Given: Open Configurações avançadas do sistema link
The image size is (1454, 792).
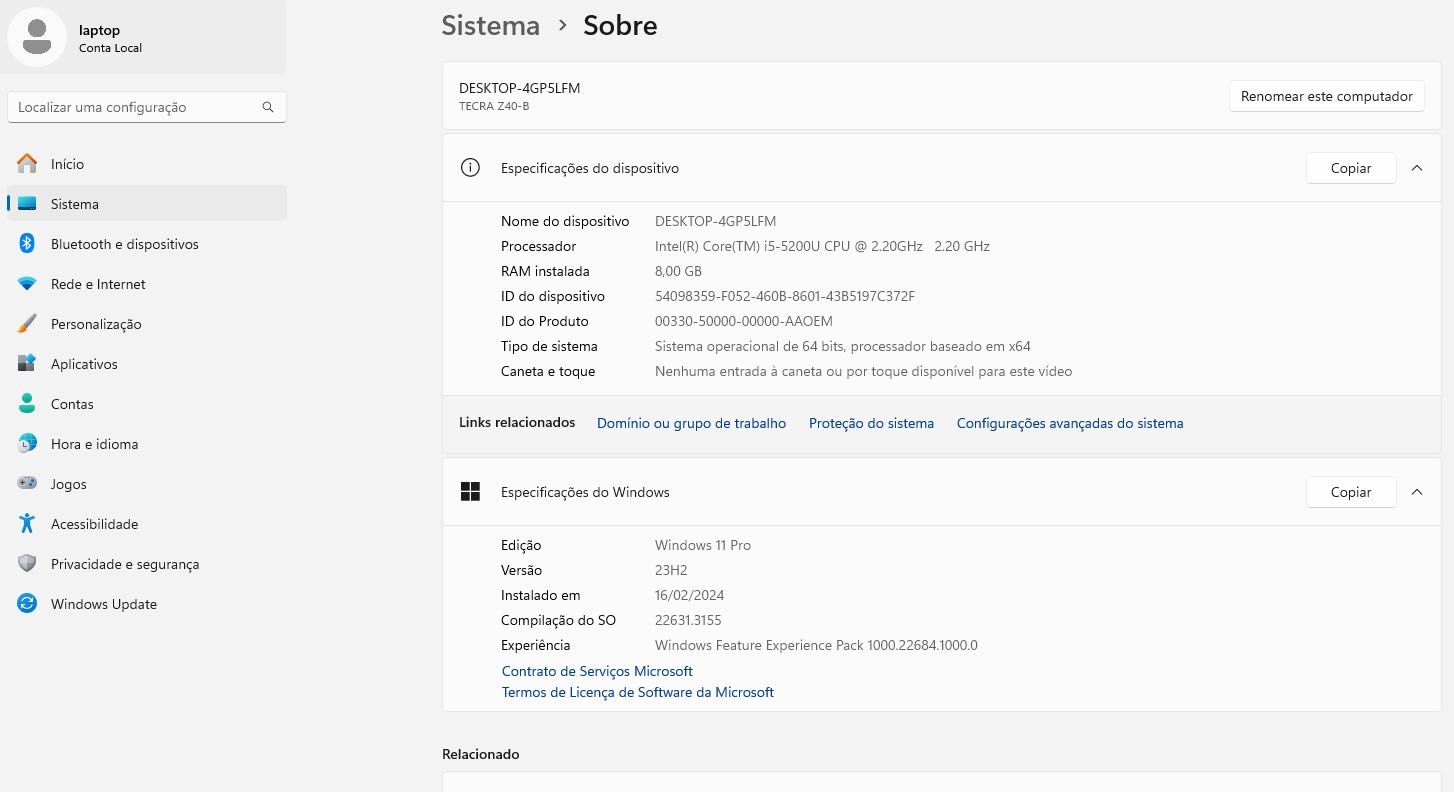Looking at the screenshot, I should (x=1070, y=423).
